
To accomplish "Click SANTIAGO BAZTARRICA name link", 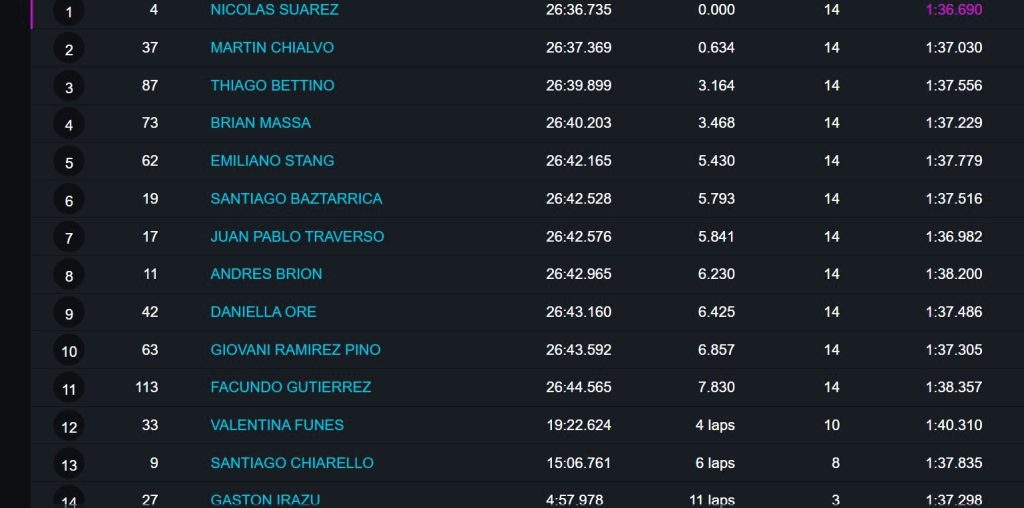I will [x=296, y=198].
